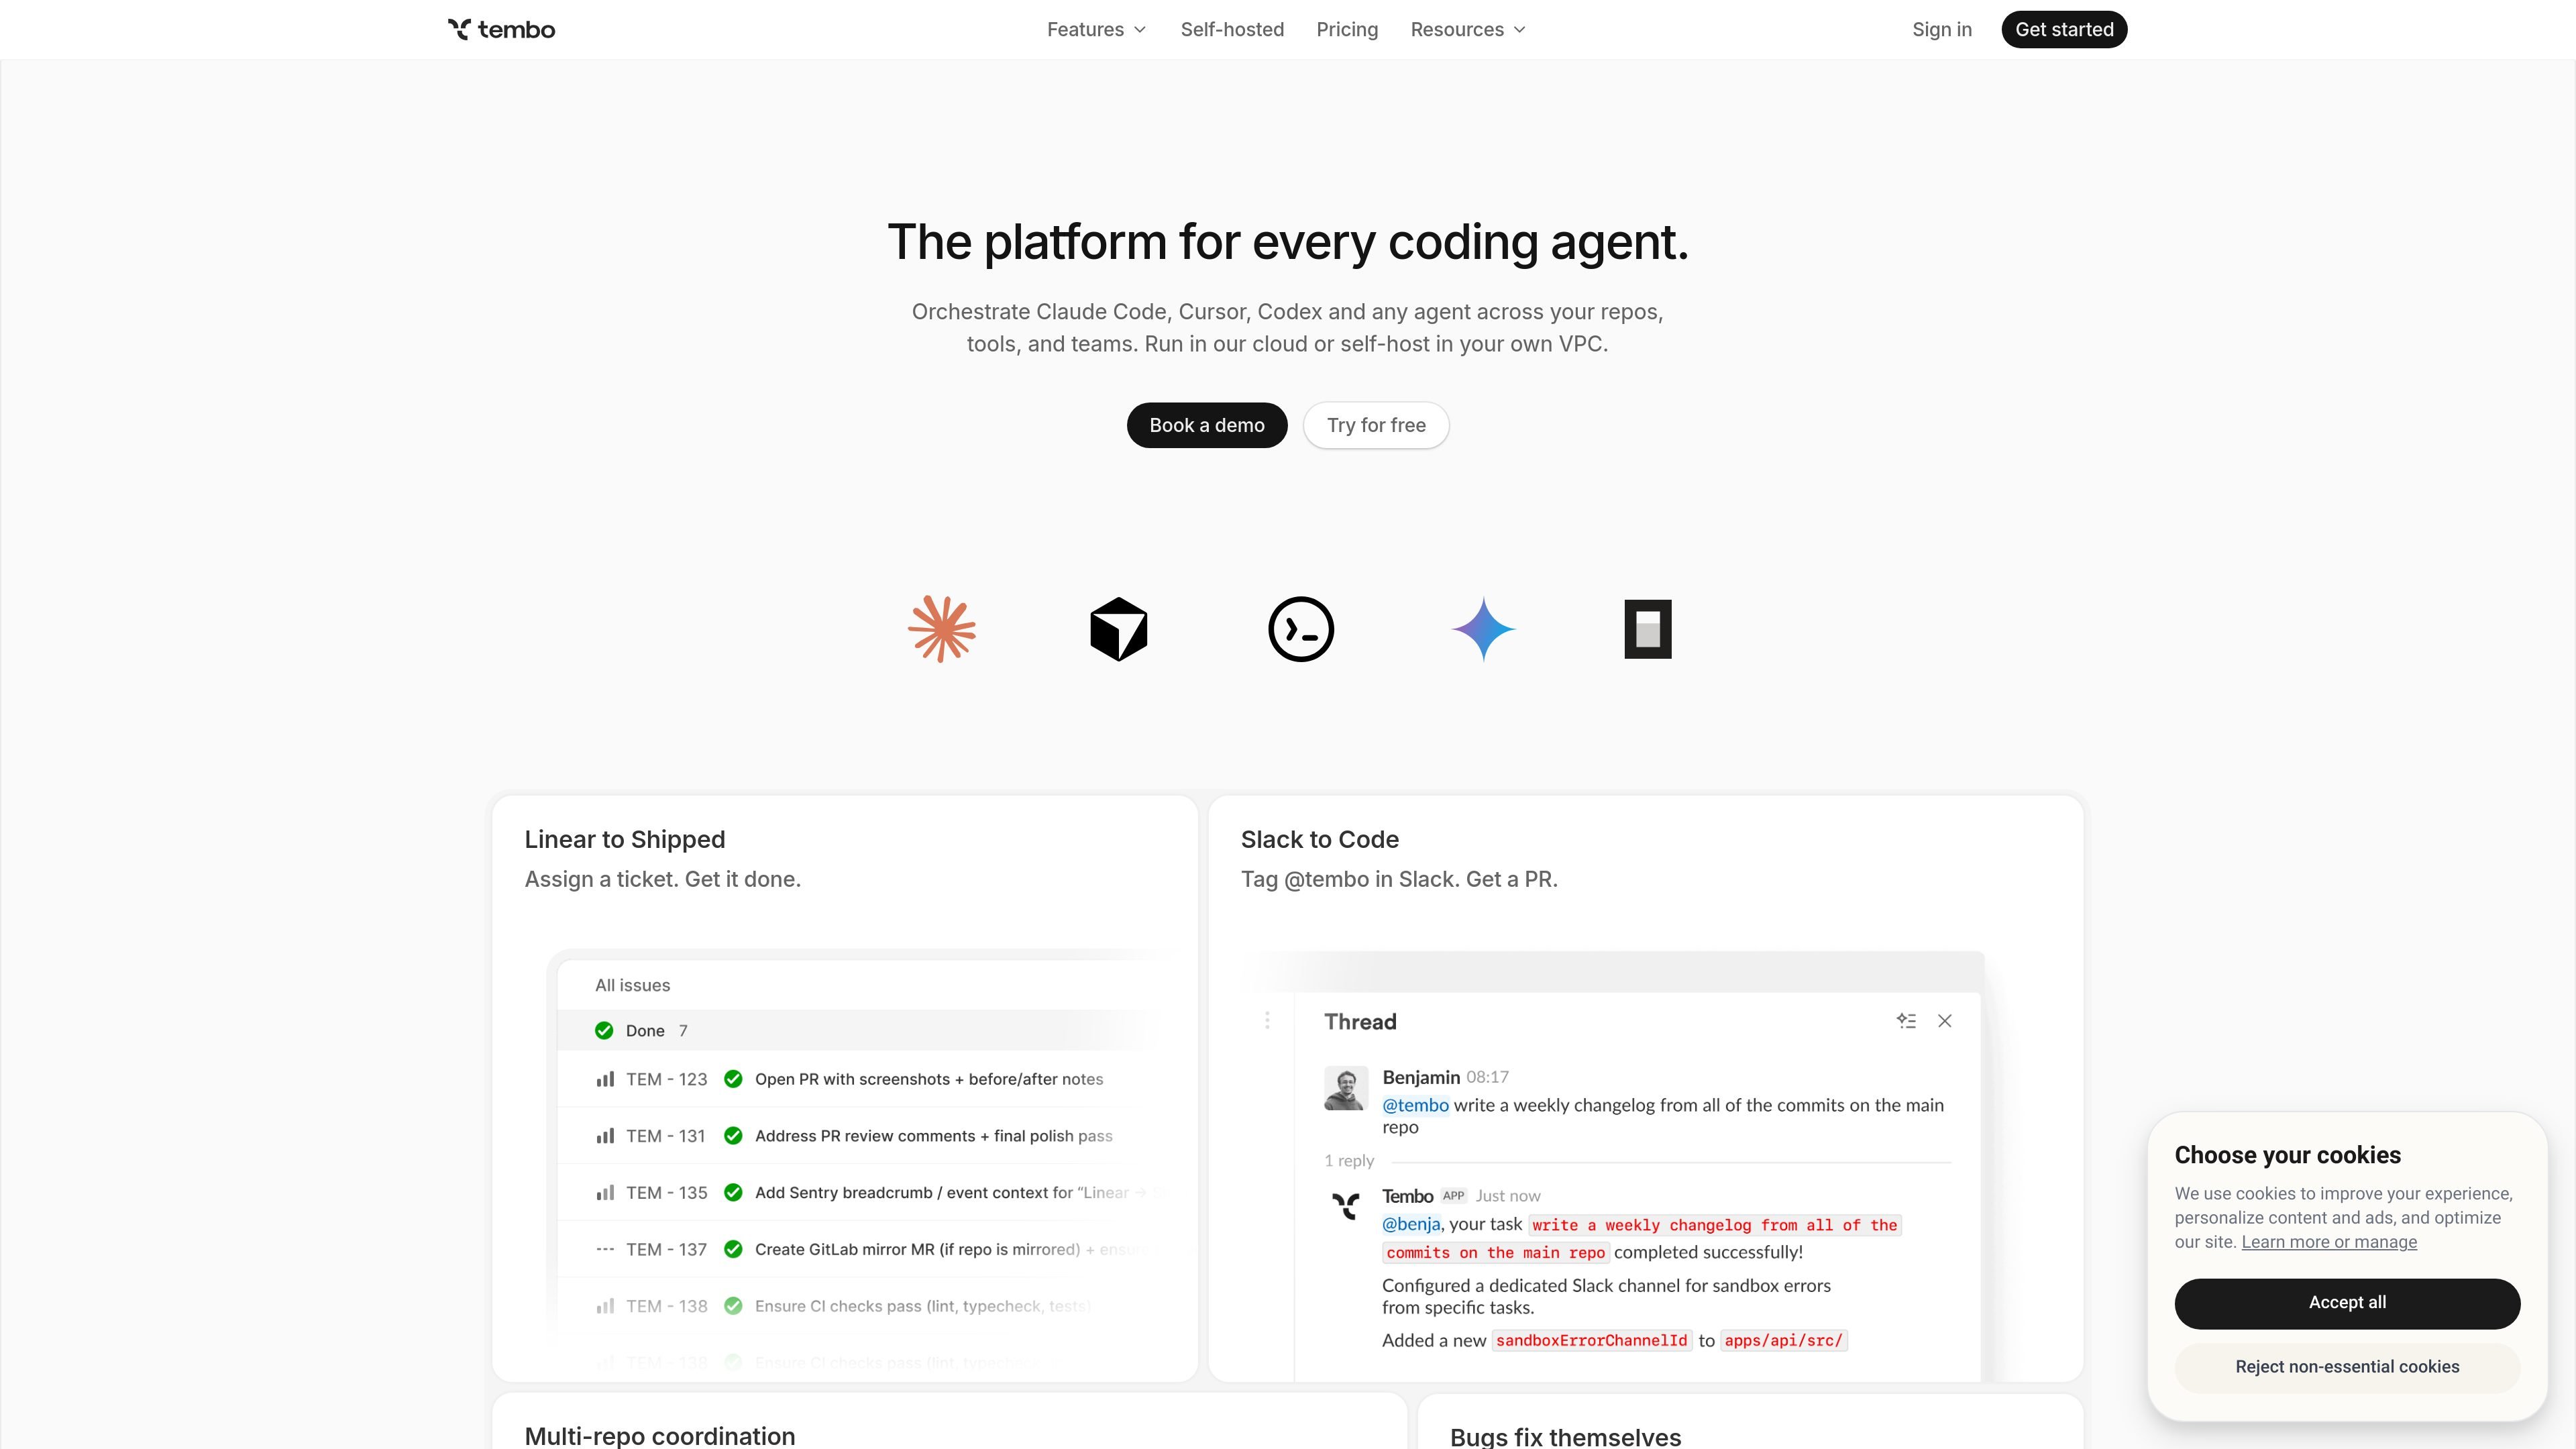Select the Codex terminal prompt icon
The width and height of the screenshot is (2576, 1449).
(x=1300, y=629)
